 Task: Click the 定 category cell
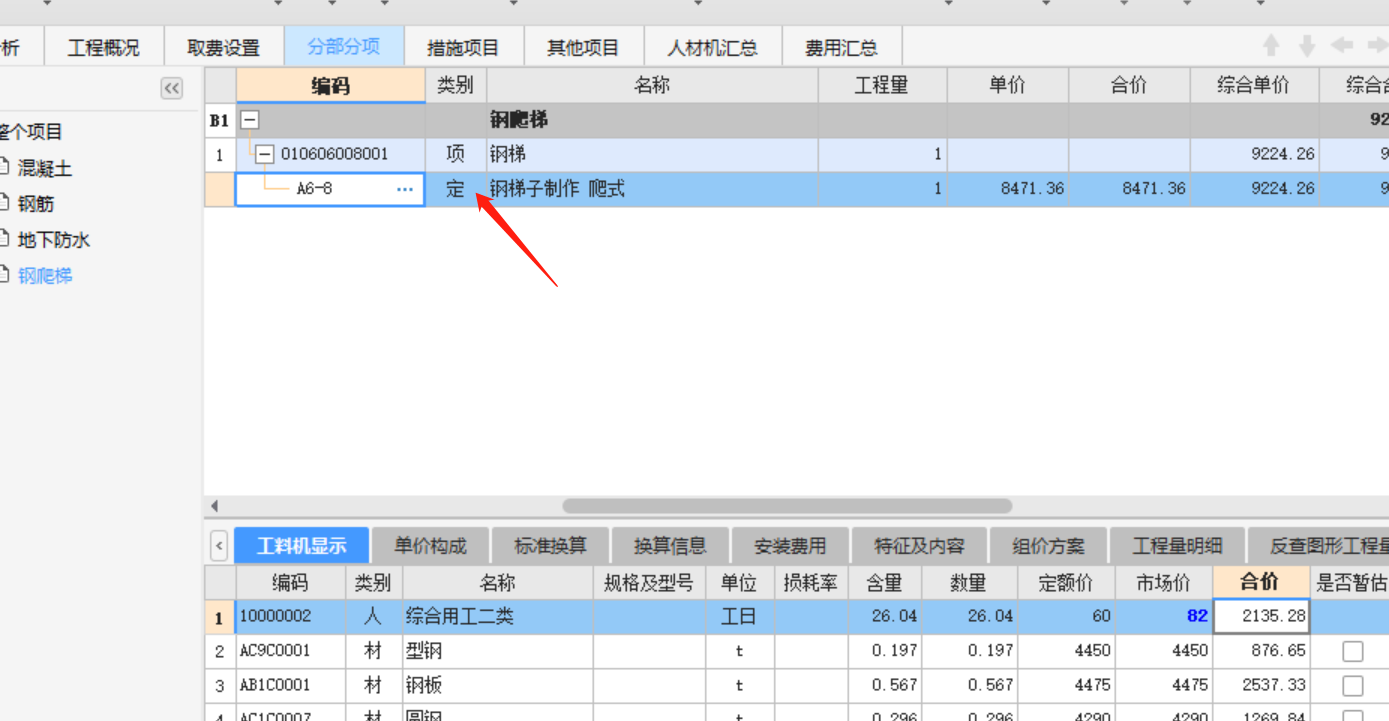tap(456, 189)
